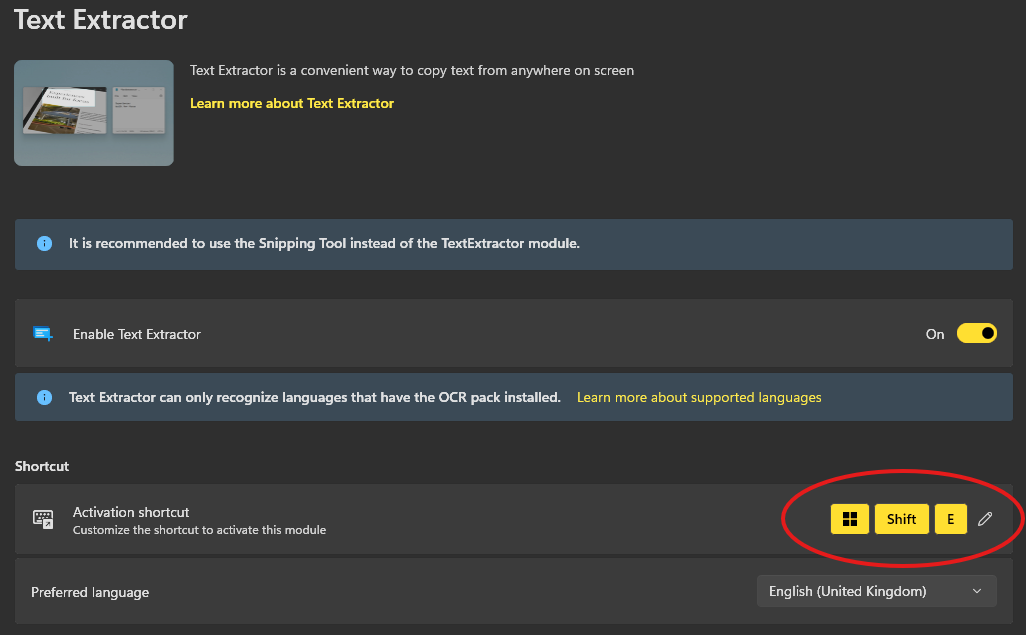Click the Shift key badge
1026x635 pixels.
pyautogui.click(x=901, y=519)
